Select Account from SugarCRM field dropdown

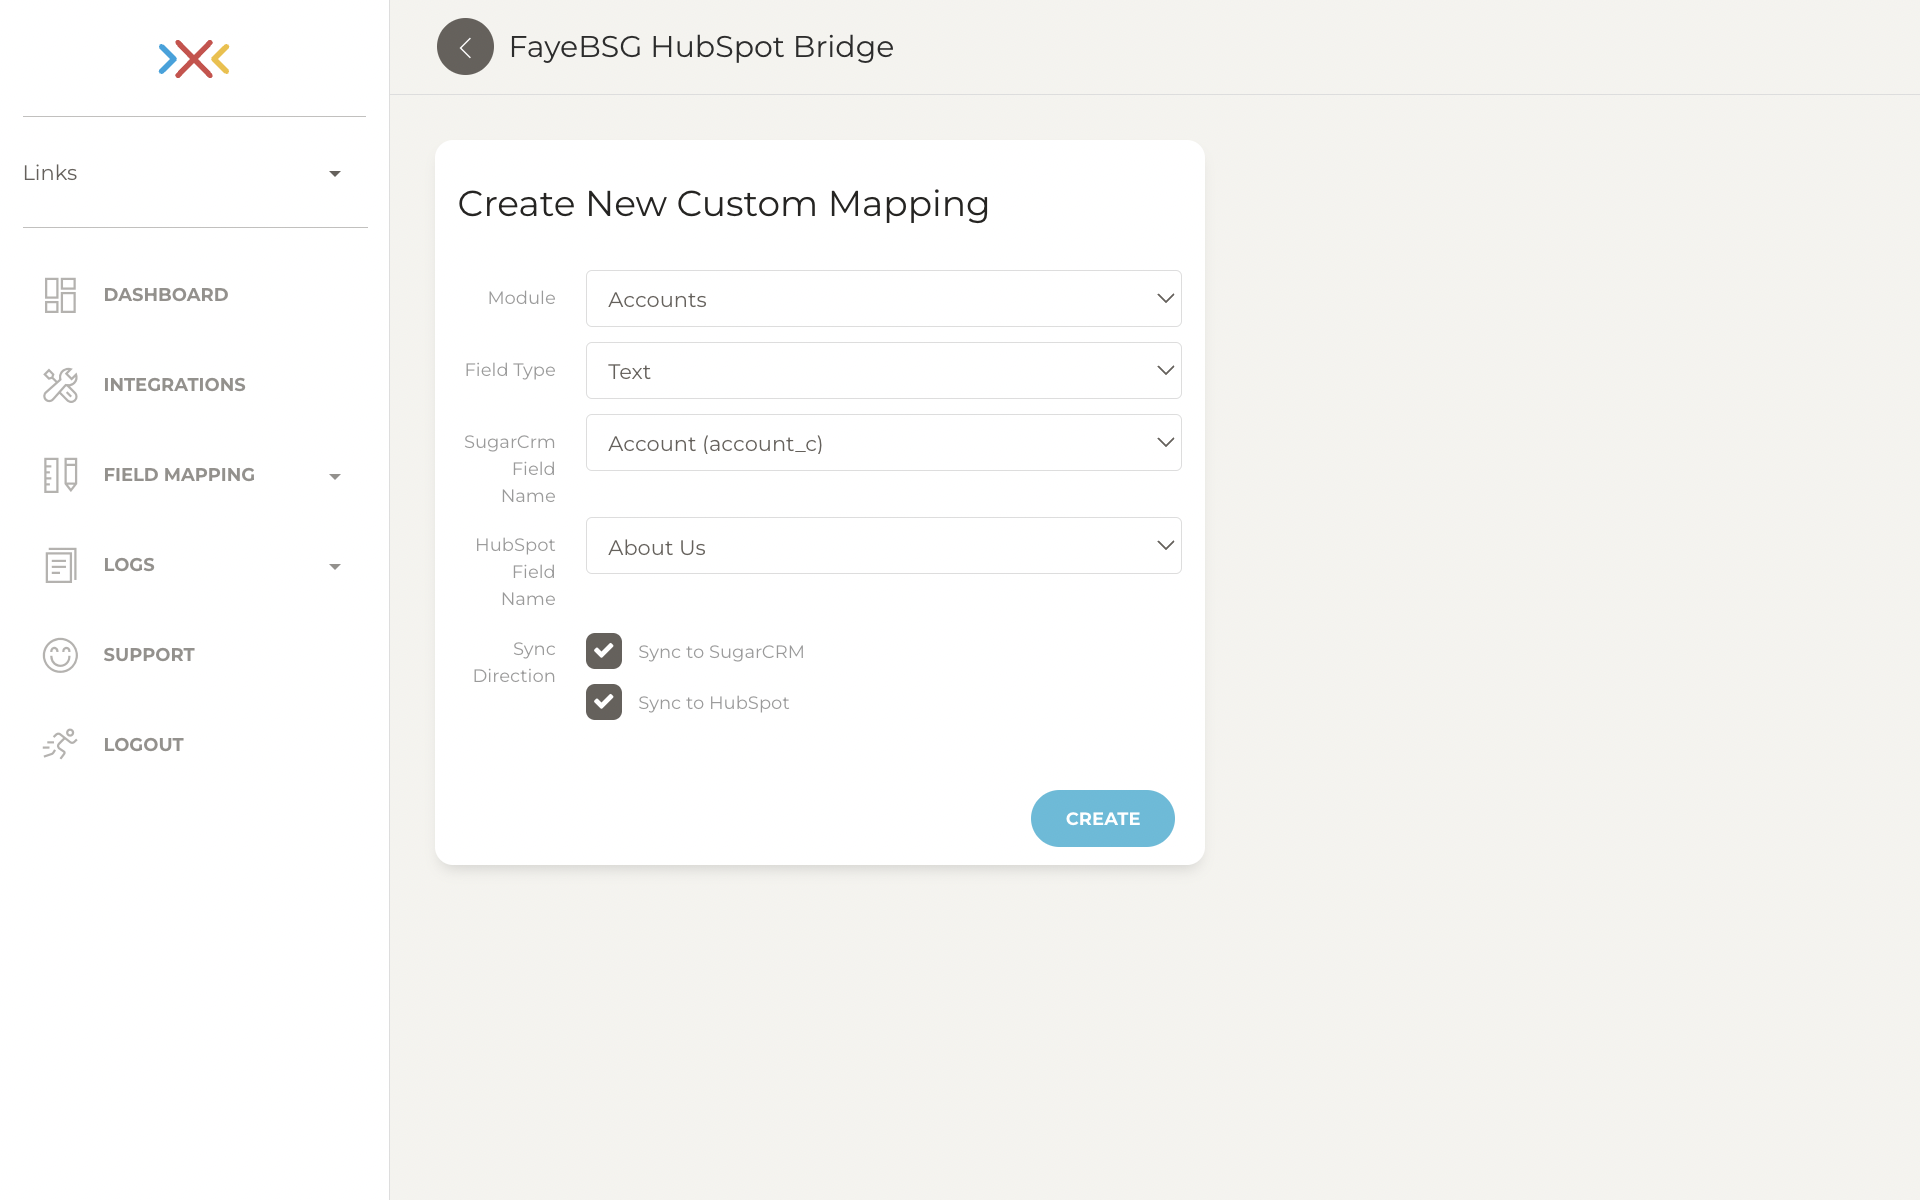click(883, 442)
